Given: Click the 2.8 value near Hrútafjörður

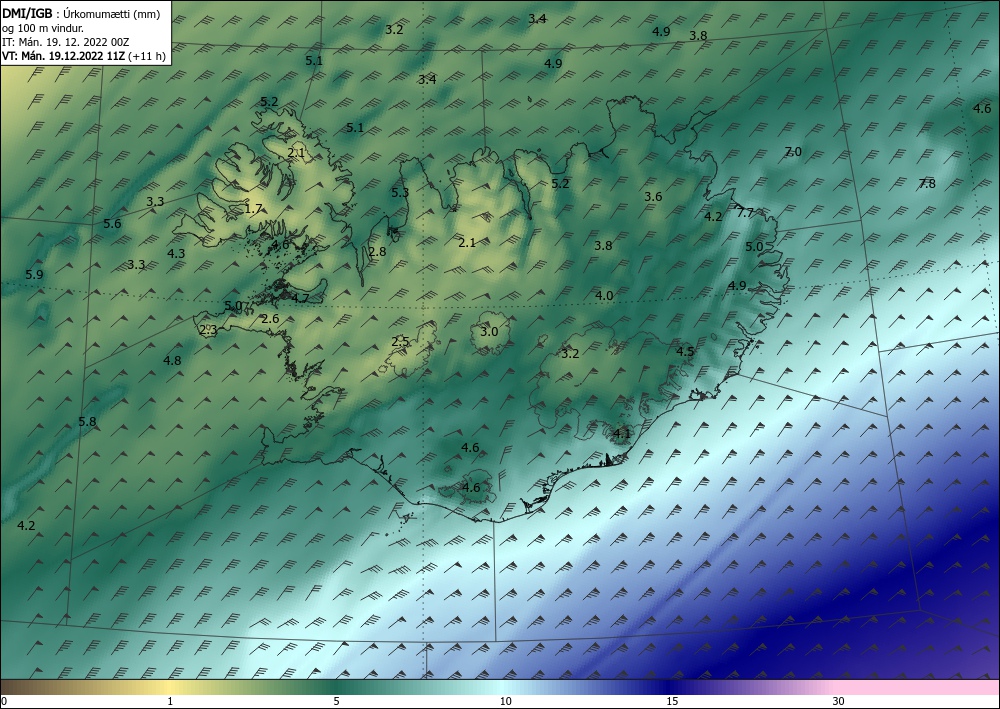Looking at the screenshot, I should click(x=378, y=251).
